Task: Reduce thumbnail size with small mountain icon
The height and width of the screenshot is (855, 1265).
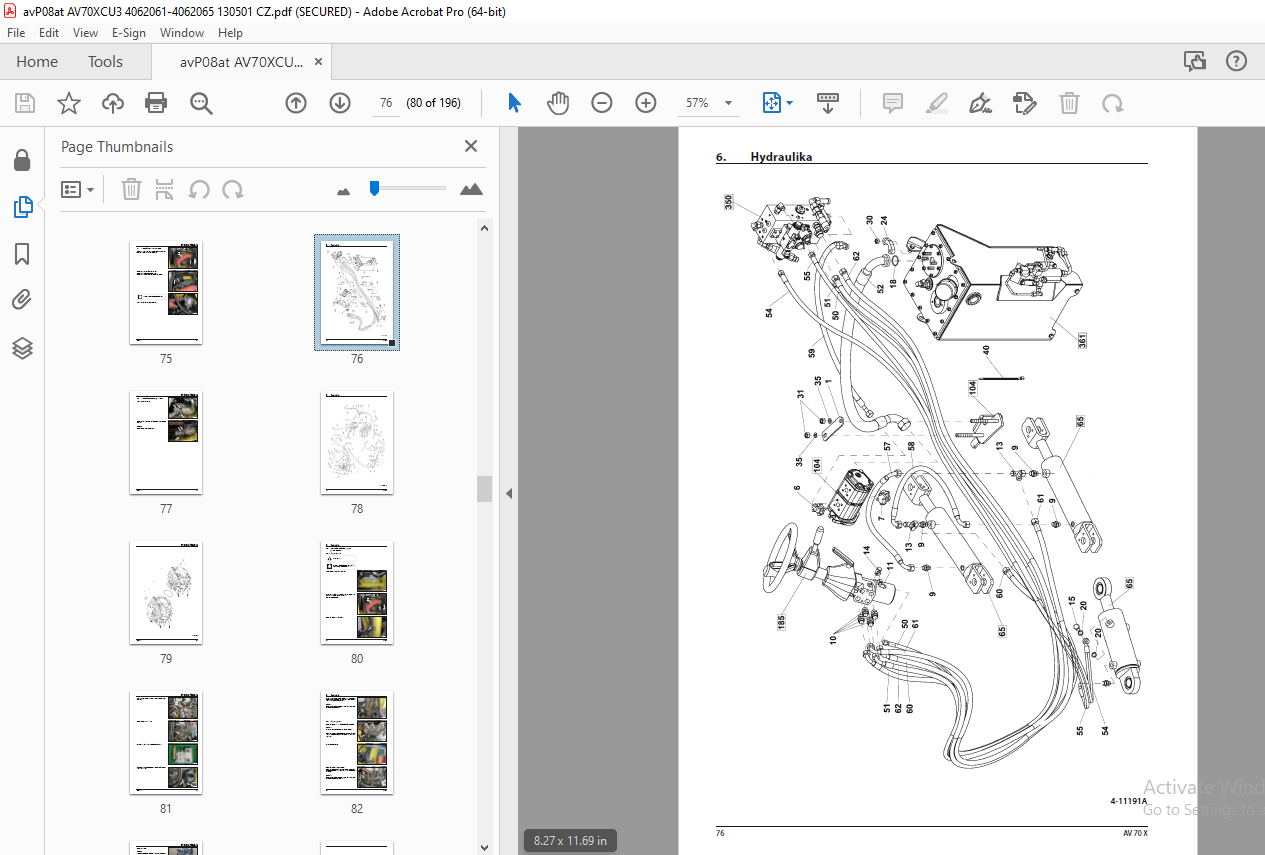Action: tap(344, 190)
